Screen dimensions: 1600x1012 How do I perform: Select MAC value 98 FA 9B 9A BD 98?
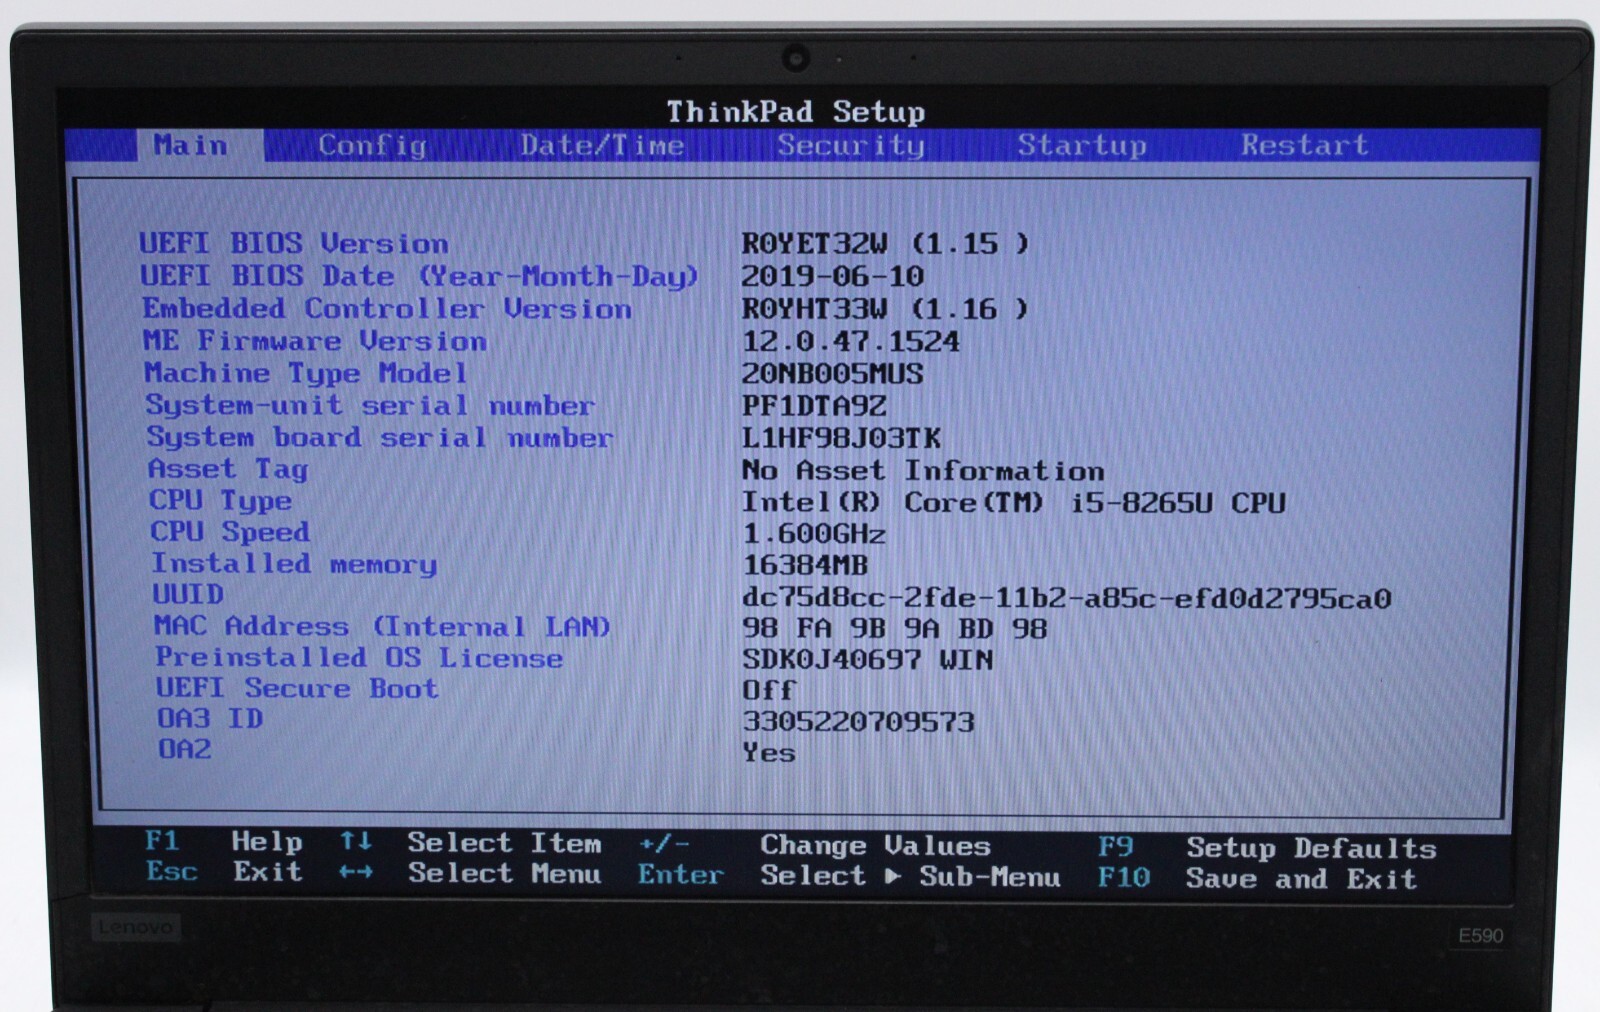click(x=894, y=629)
